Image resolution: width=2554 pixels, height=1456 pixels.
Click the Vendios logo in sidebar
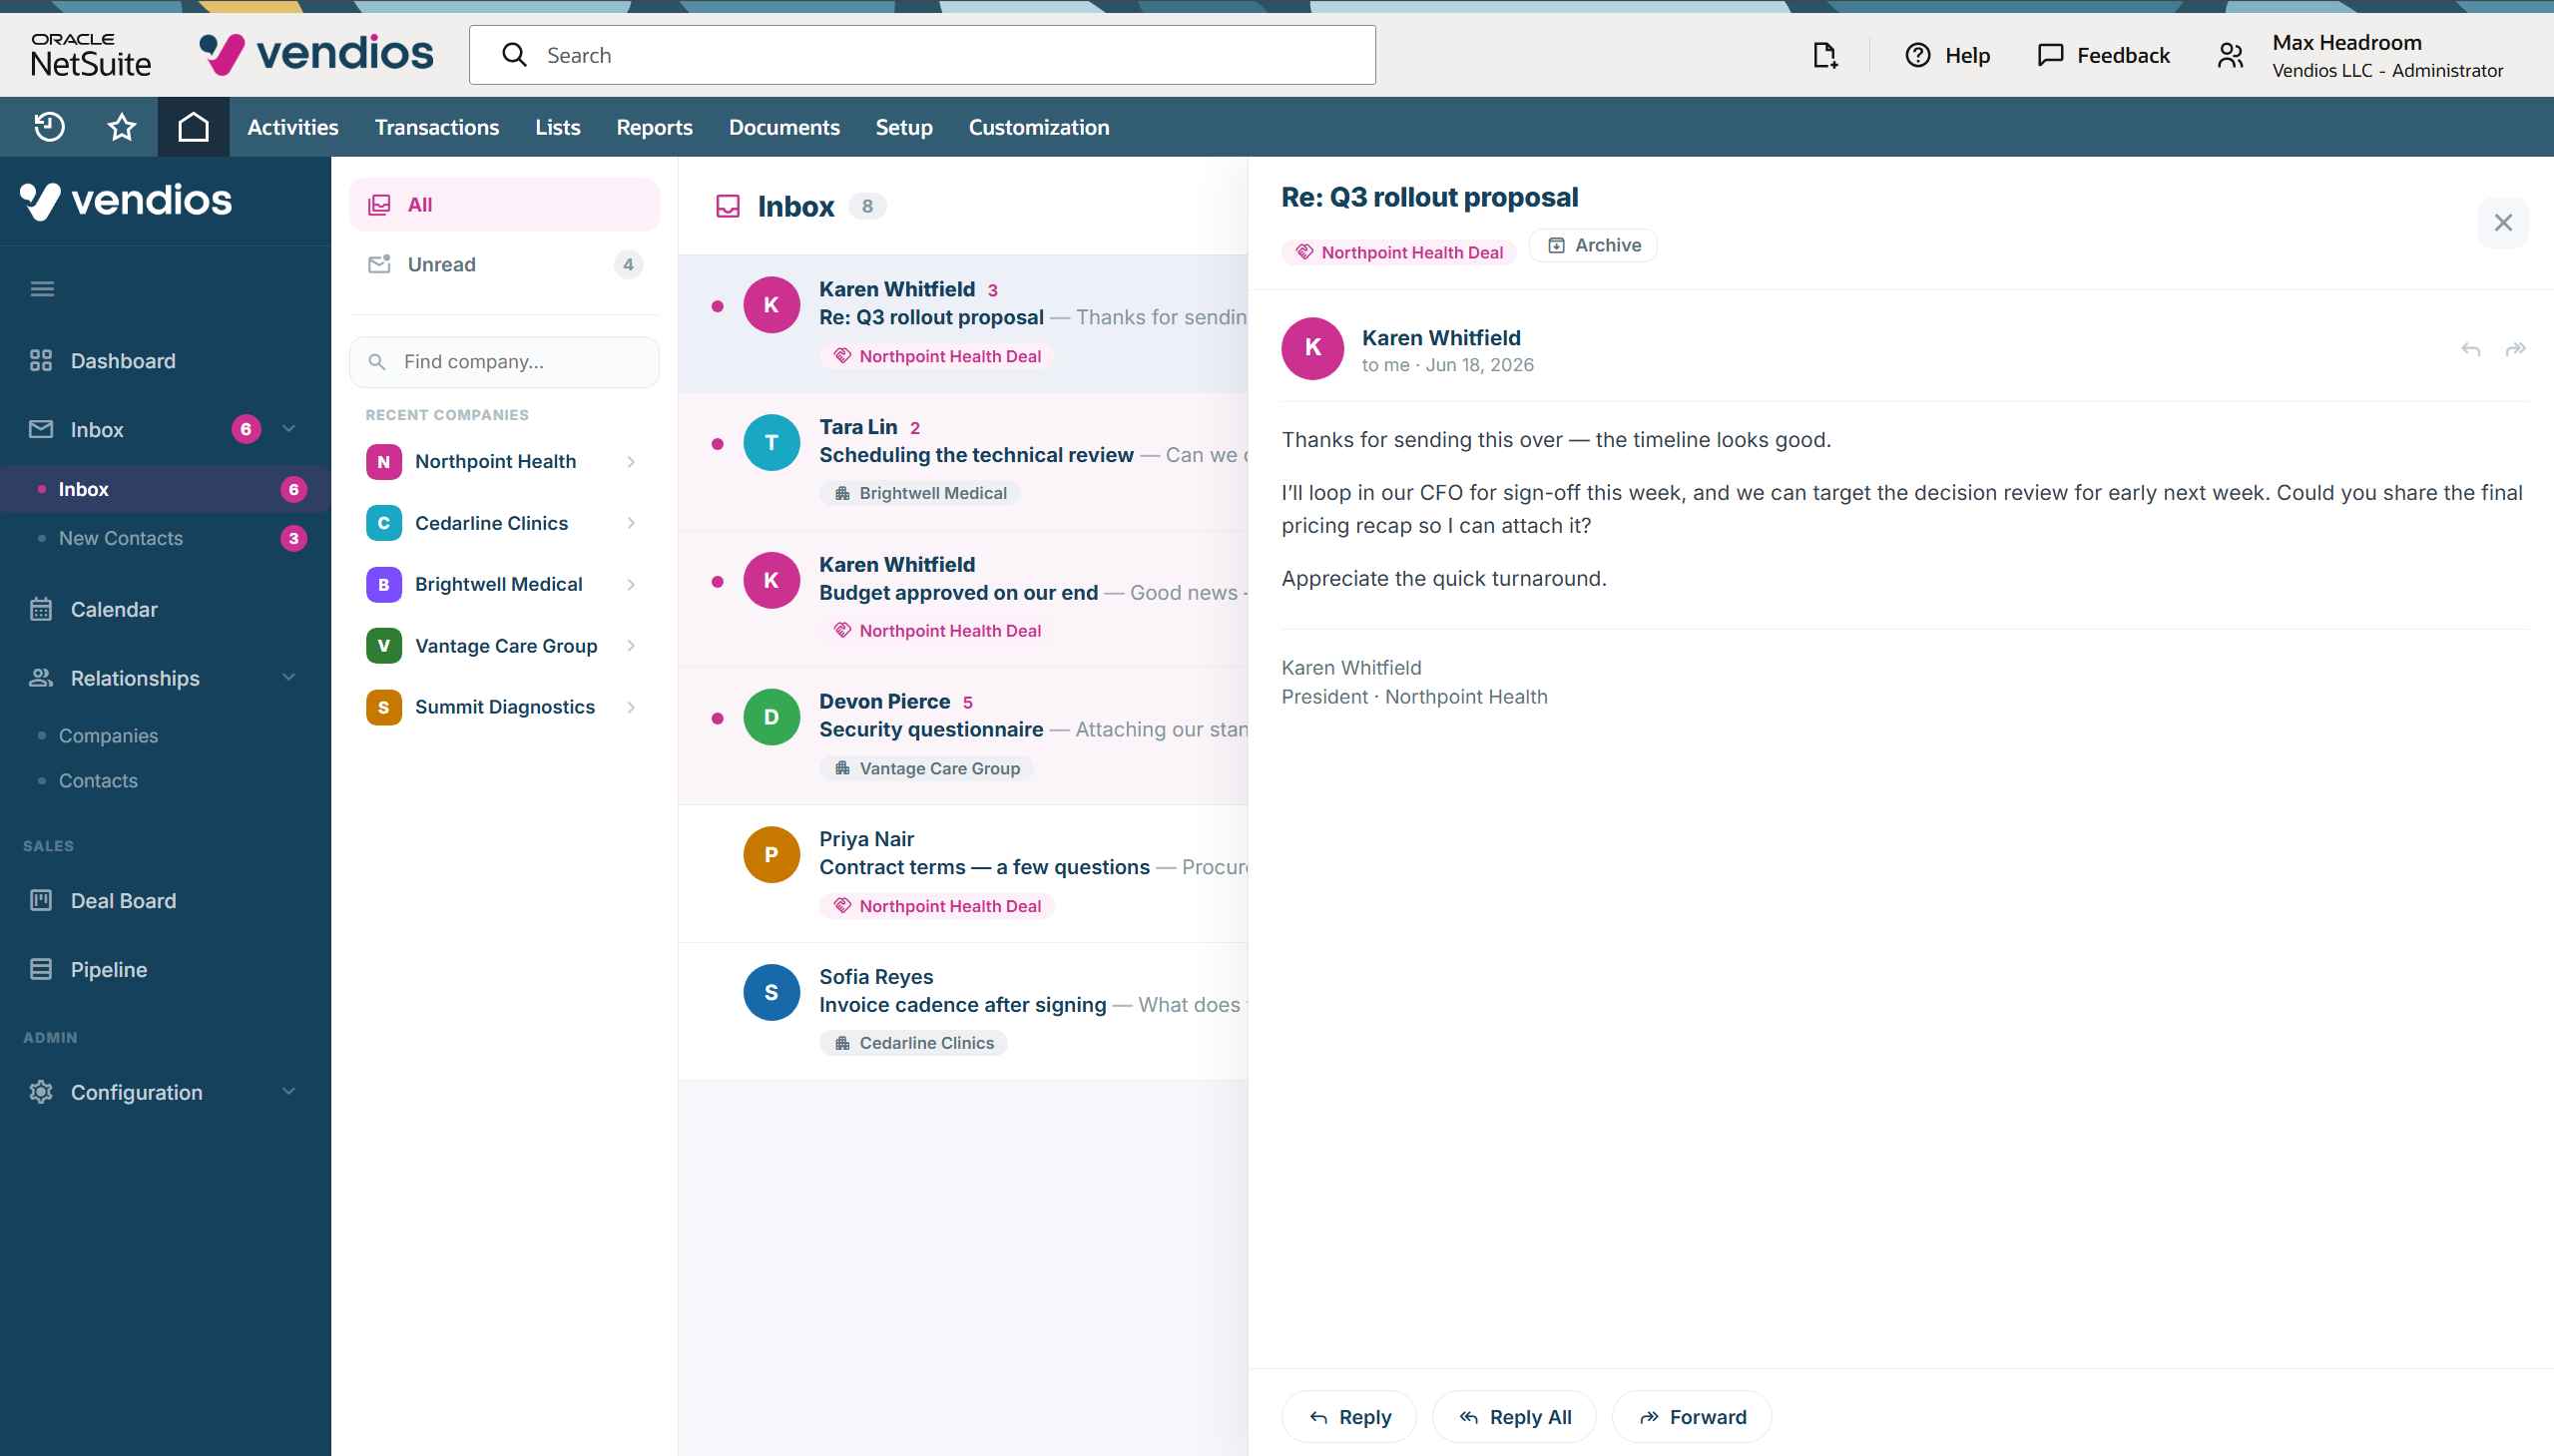pos(126,200)
